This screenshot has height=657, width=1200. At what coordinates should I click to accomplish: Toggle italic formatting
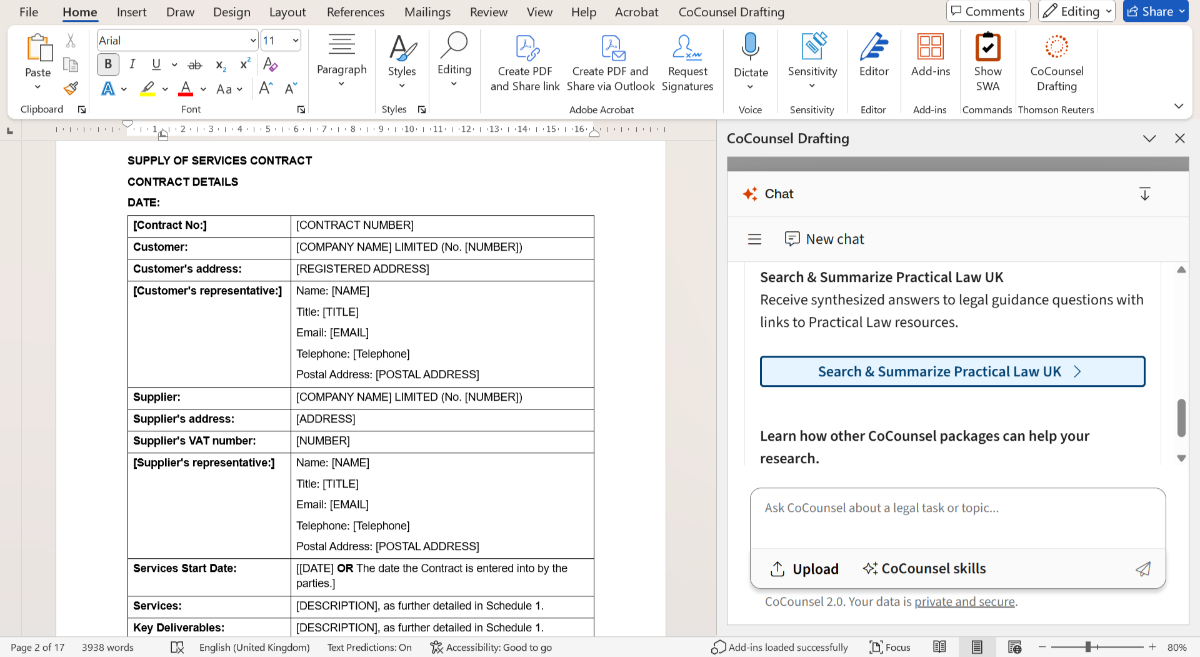(x=132, y=63)
